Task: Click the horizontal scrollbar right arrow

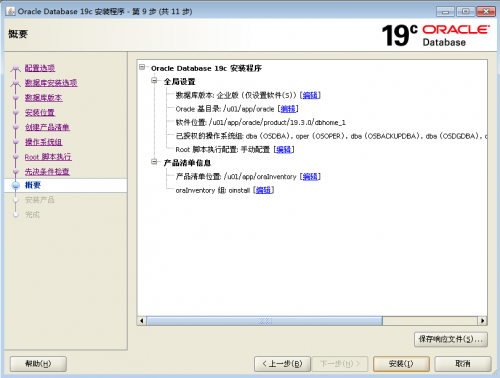Action: pyautogui.click(x=482, y=321)
